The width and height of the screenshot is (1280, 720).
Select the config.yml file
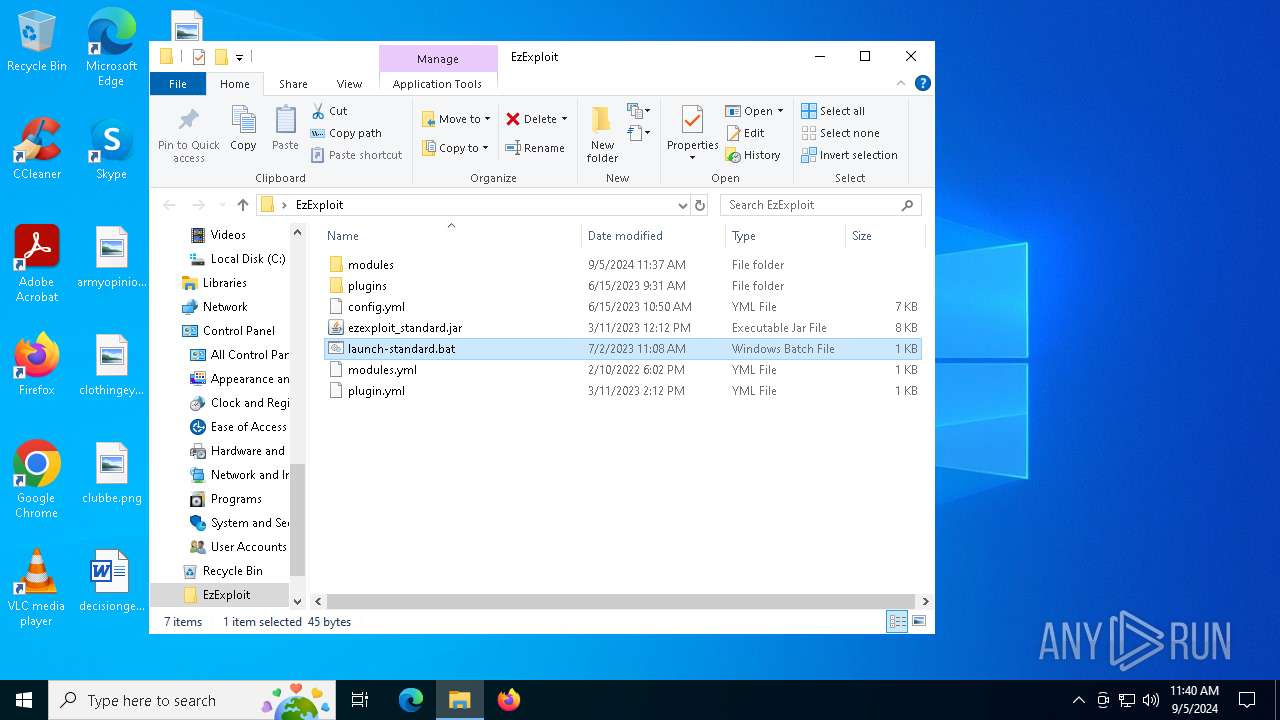click(x=623, y=307)
